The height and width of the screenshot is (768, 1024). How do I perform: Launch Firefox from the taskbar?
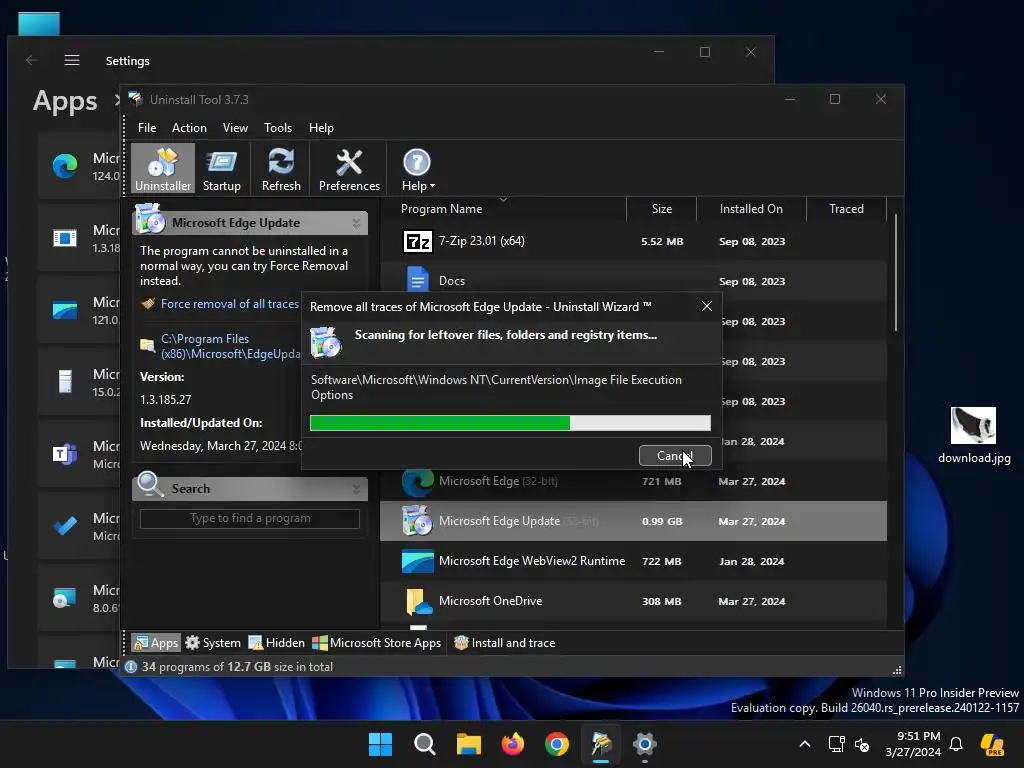513,744
